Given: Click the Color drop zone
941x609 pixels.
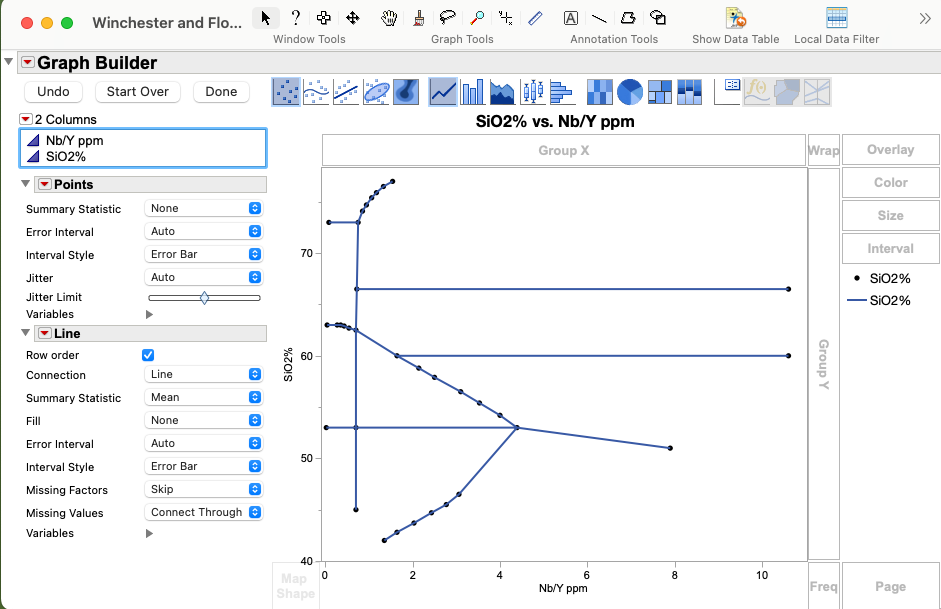Looking at the screenshot, I should 890,182.
